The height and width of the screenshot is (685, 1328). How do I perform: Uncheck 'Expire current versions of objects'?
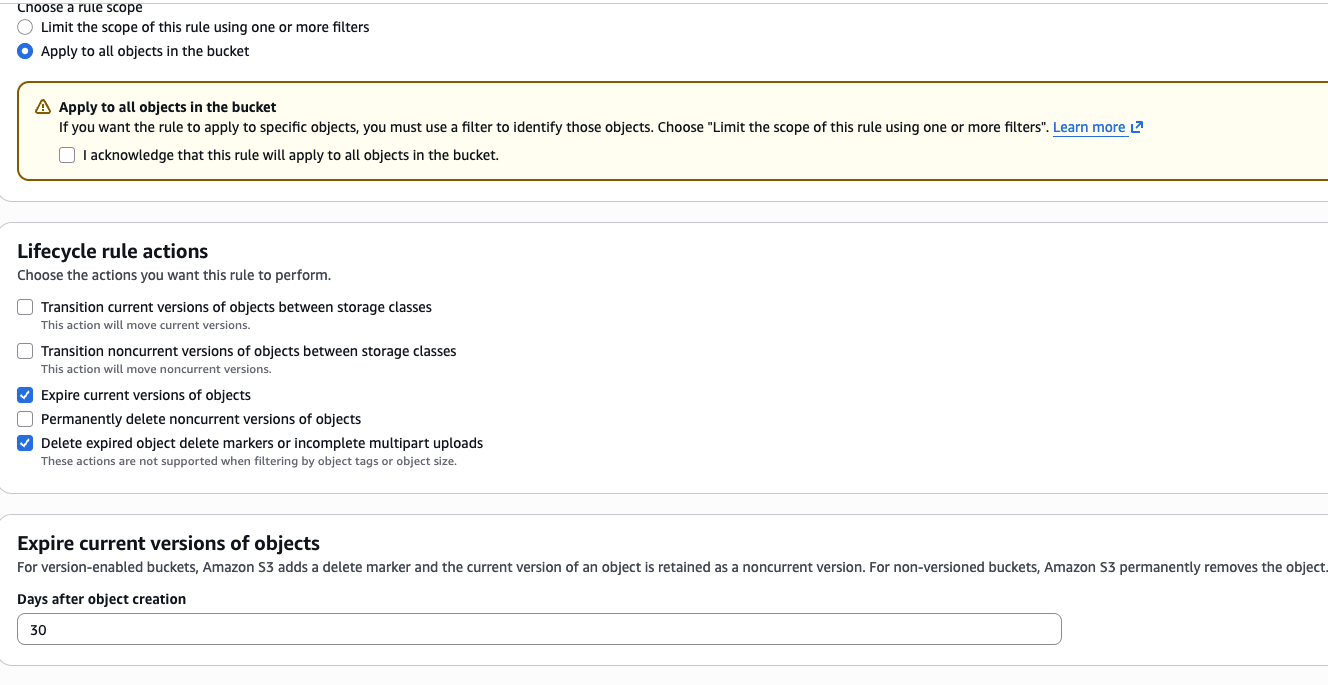click(25, 395)
